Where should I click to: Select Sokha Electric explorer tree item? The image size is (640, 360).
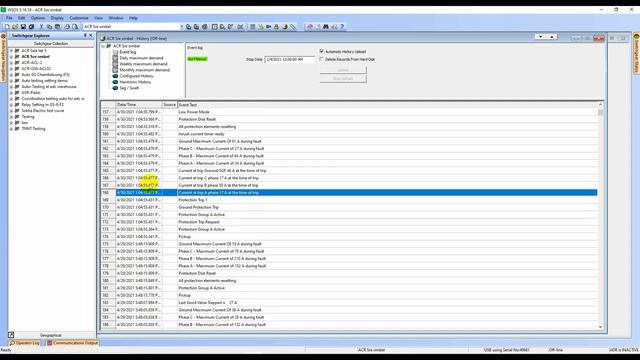coord(43,111)
